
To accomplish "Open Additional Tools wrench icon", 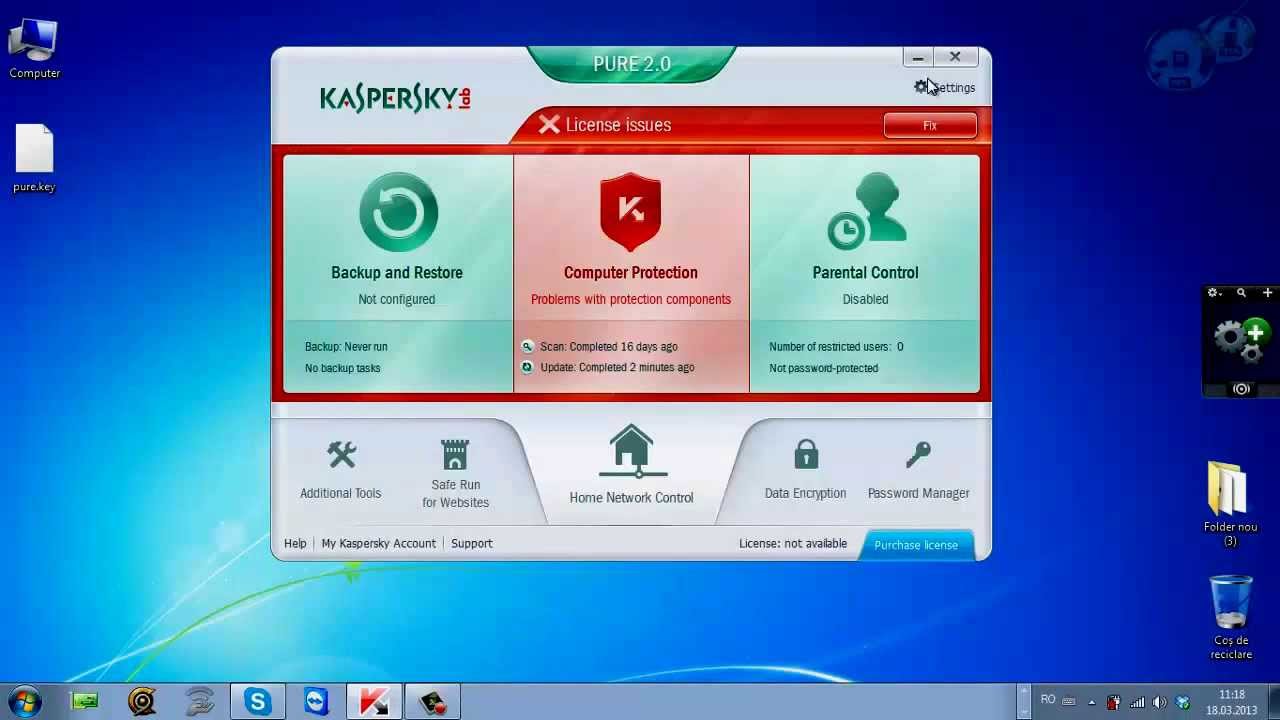I will (341, 455).
